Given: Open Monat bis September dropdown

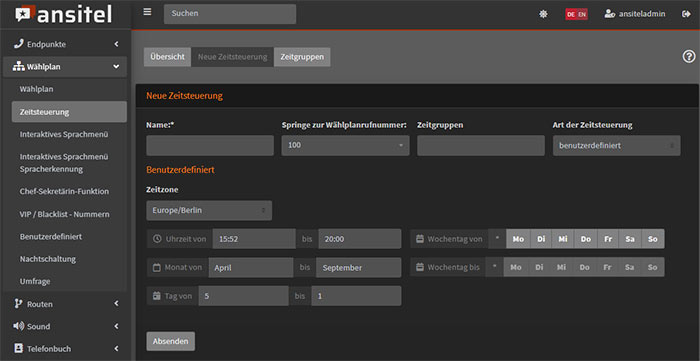Looking at the screenshot, I should pyautogui.click(x=359, y=267).
